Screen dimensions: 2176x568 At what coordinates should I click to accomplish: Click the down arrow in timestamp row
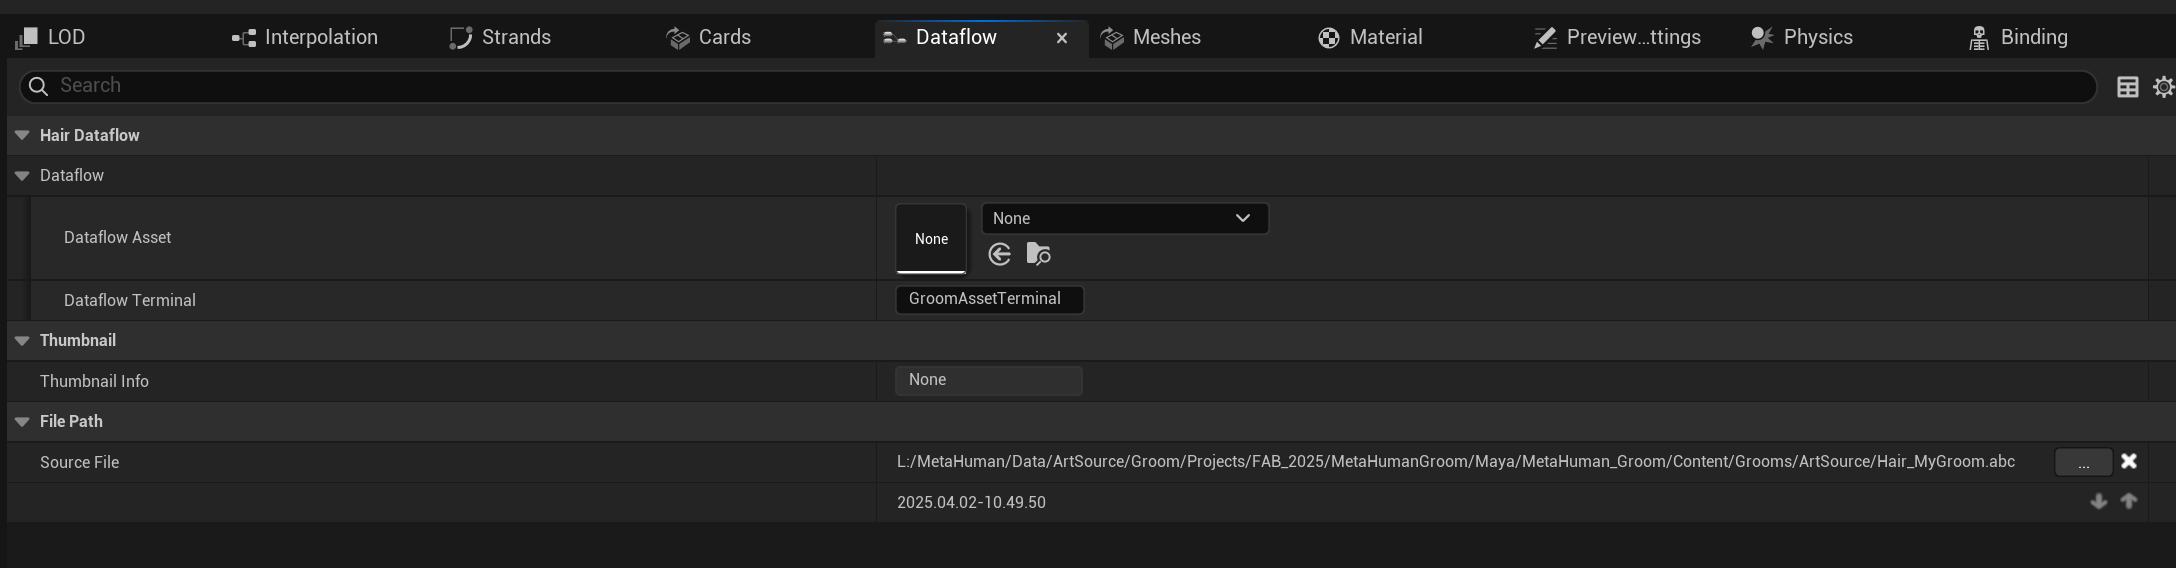click(x=2099, y=501)
